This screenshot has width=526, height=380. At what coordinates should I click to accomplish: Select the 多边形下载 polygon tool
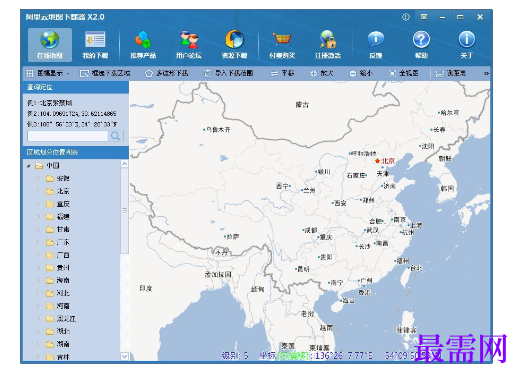(x=166, y=73)
